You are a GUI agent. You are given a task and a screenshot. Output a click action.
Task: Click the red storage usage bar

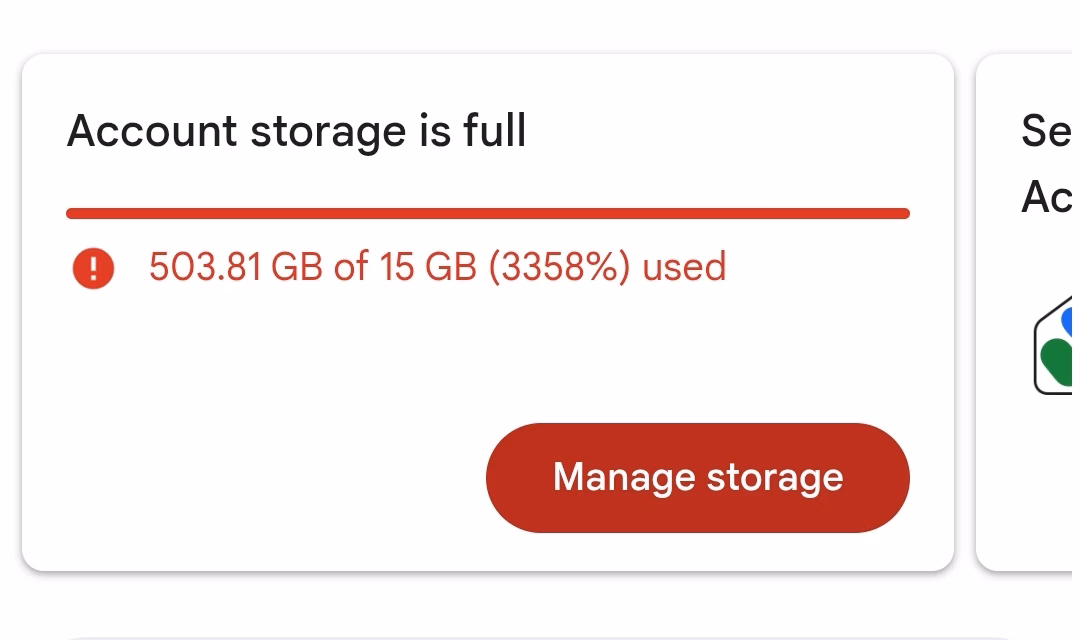(x=487, y=213)
